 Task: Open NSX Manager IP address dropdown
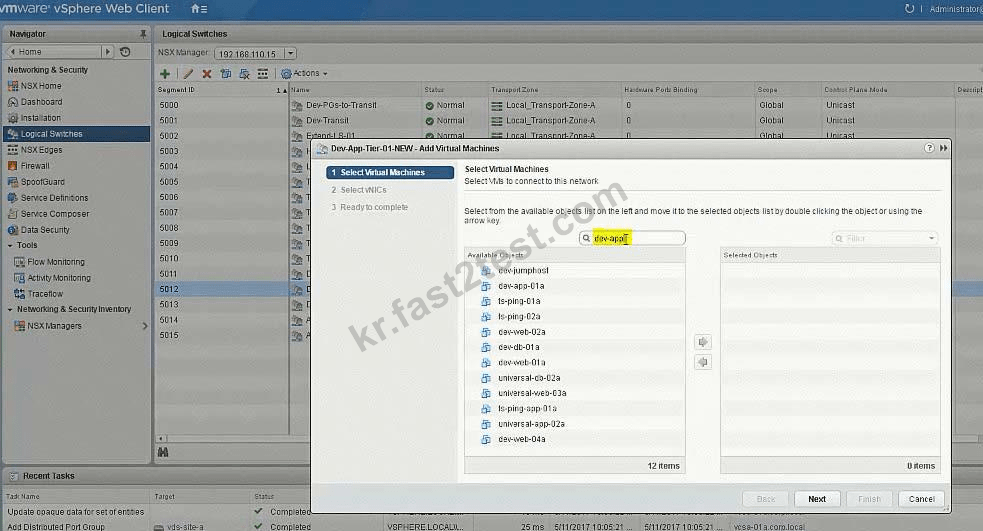point(290,54)
